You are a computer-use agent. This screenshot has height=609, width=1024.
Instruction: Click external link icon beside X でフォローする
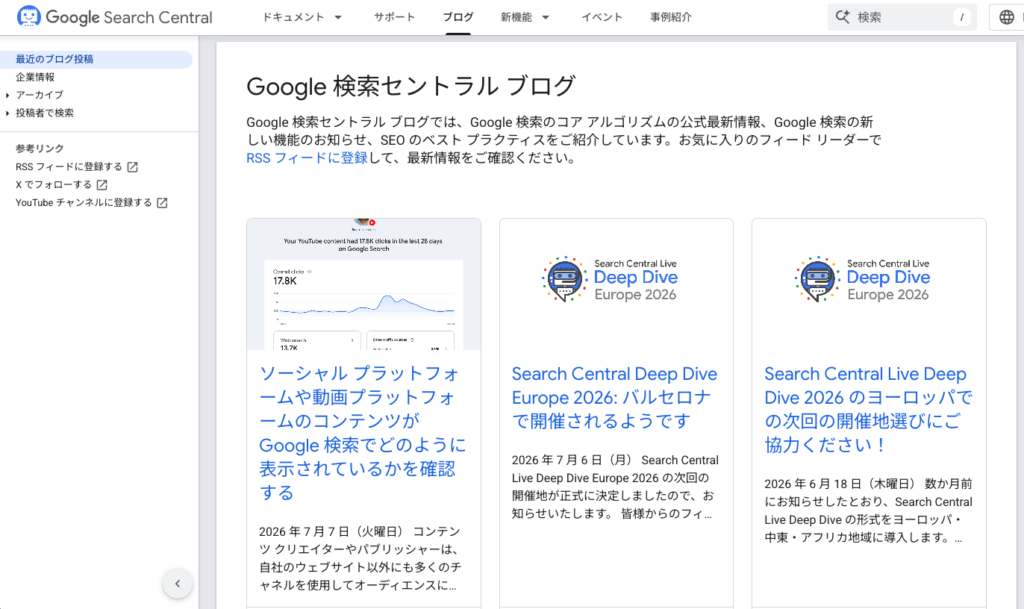[102, 185]
